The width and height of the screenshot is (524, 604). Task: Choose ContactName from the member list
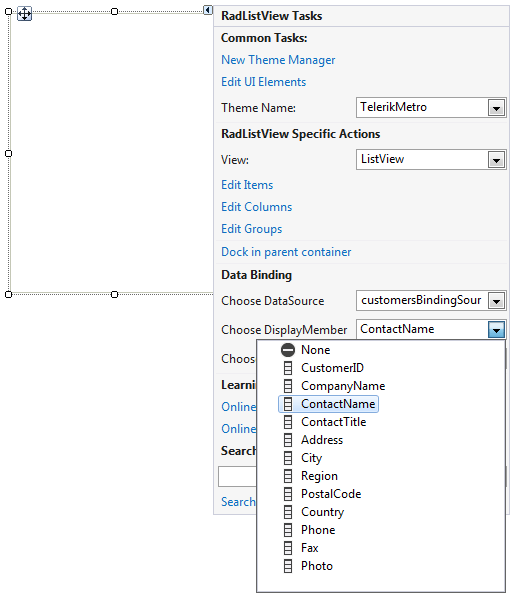[x=338, y=404]
